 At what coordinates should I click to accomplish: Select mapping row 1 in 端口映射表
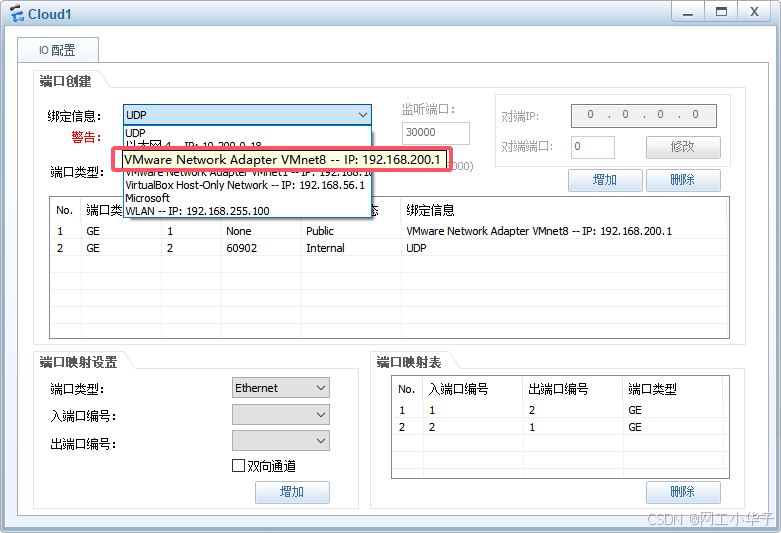click(x=560, y=410)
